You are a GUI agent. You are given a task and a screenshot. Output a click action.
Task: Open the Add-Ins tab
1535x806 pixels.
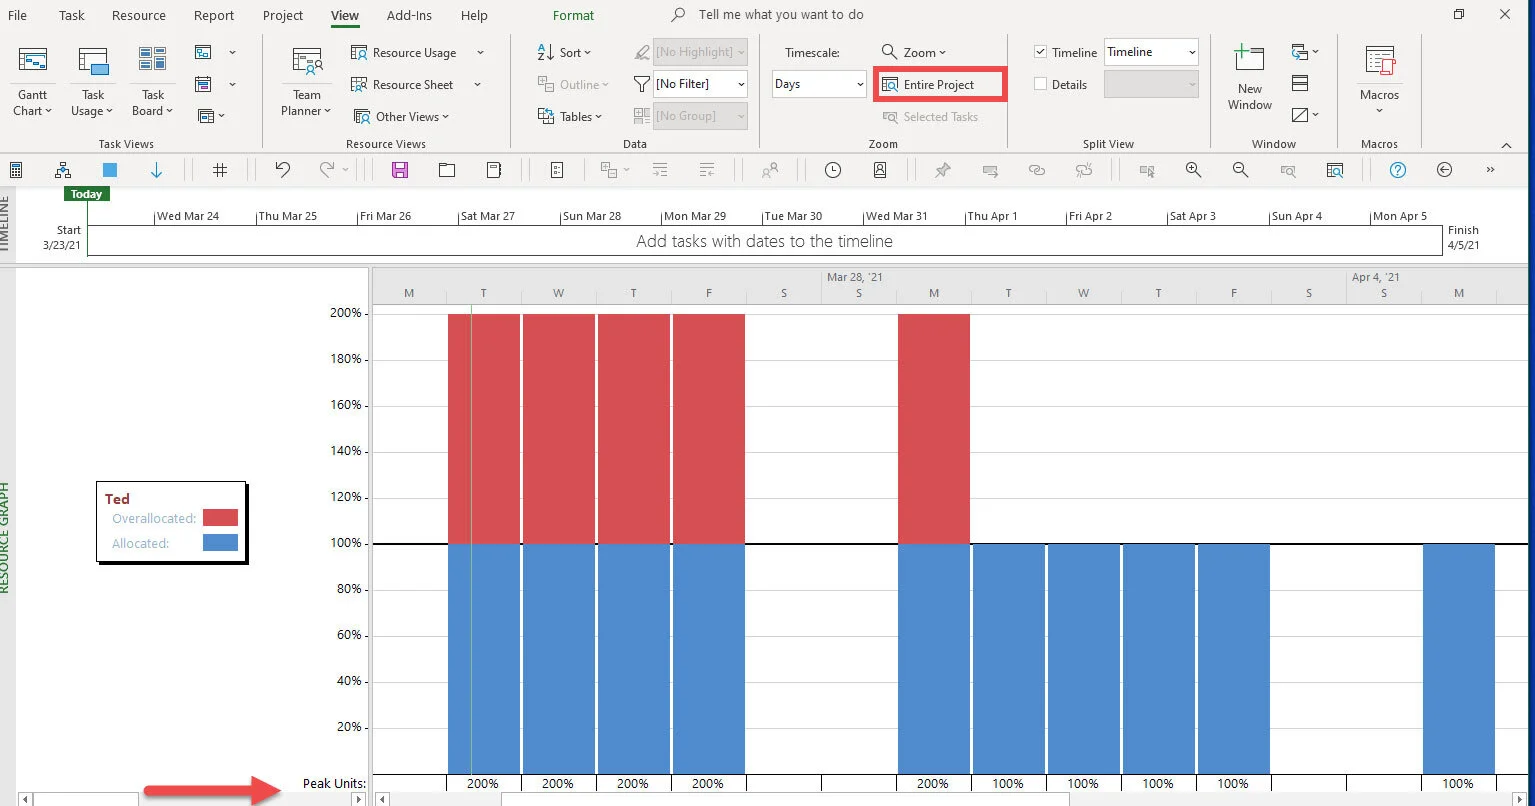coord(409,15)
